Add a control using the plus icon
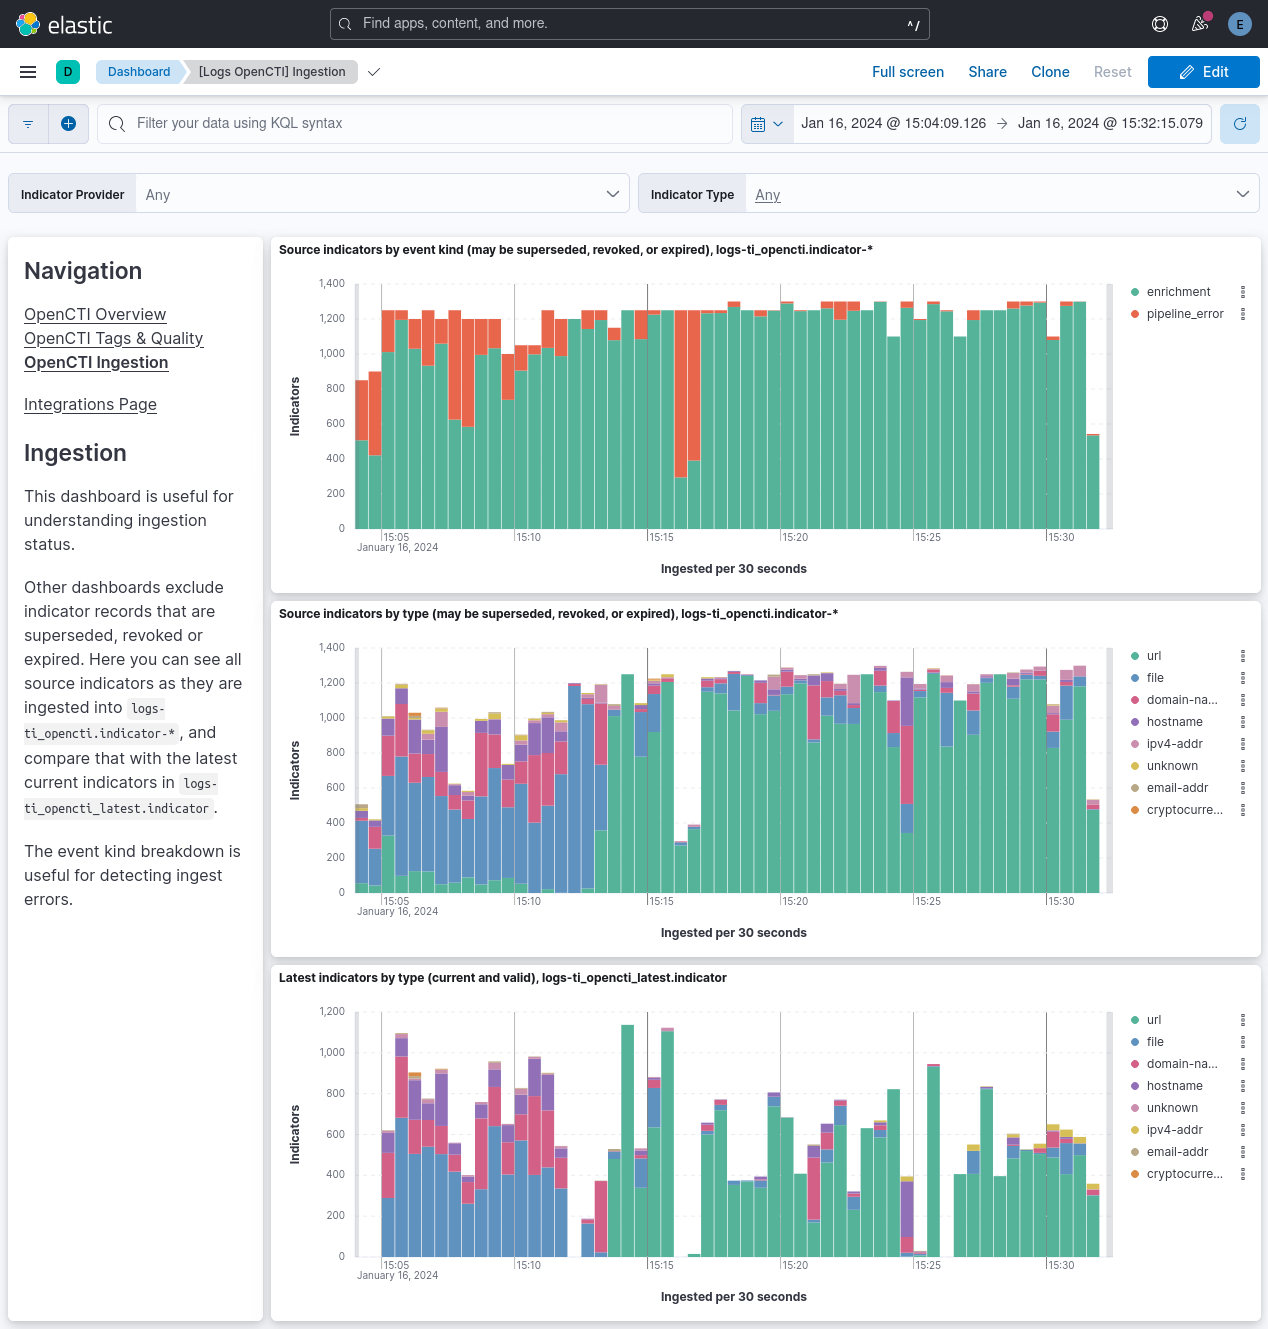This screenshot has height=1329, width=1268. [x=68, y=123]
